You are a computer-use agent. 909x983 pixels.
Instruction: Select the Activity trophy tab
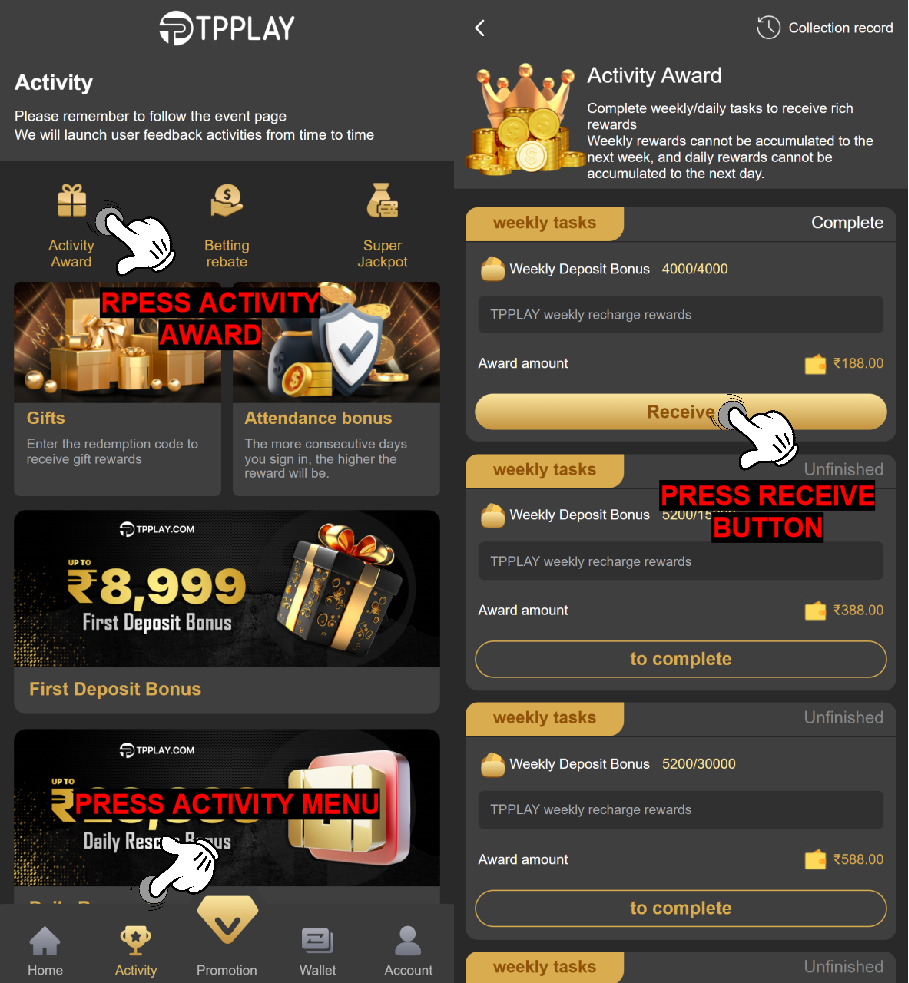point(135,952)
